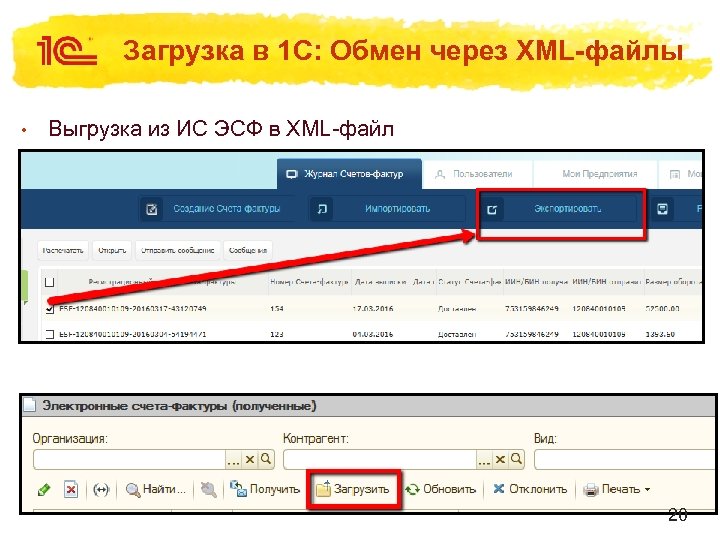Screen dimensions: 720x540
Task: Click Создание Счета фактуры button
Action: 216,209
